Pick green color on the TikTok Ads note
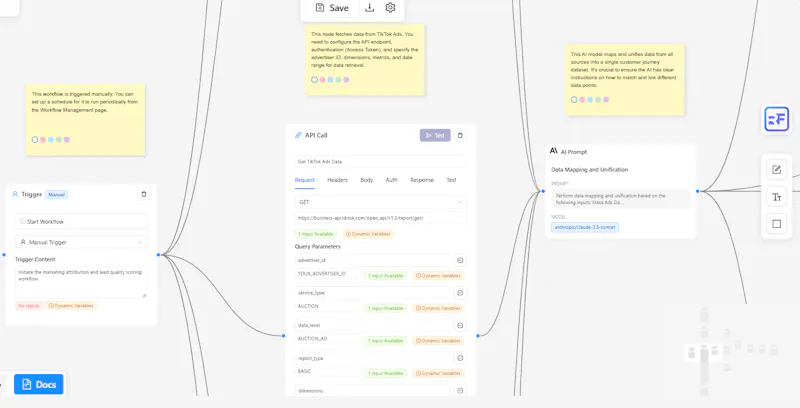Screen dimensions: 800x408 tap(338, 80)
